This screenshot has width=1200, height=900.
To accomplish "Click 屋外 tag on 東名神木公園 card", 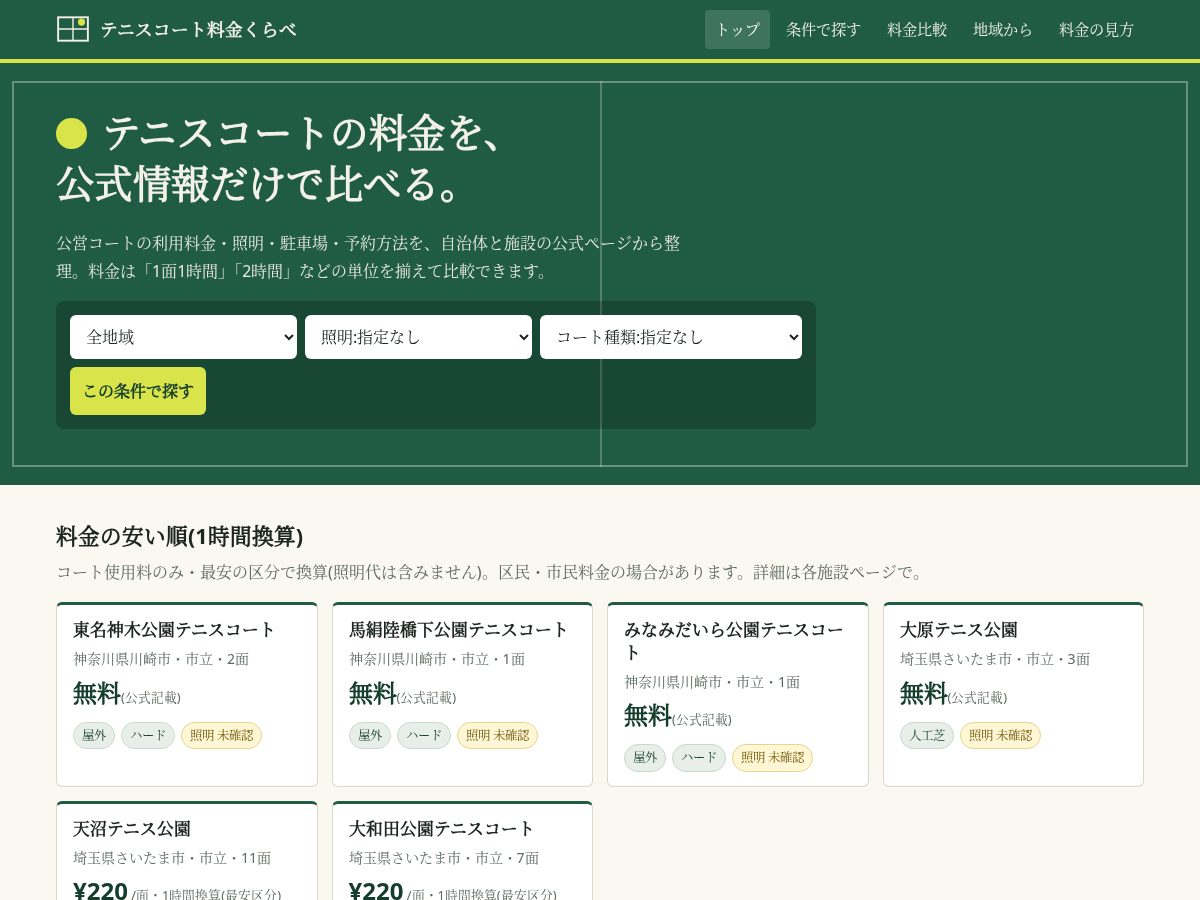I will coord(94,735).
